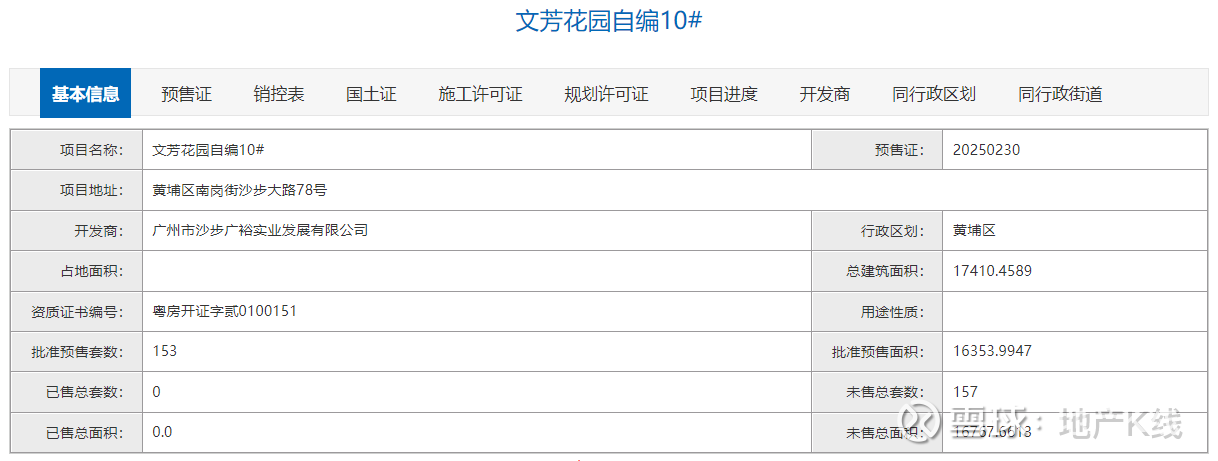Go to the 国土证 tab

[x=371, y=94]
